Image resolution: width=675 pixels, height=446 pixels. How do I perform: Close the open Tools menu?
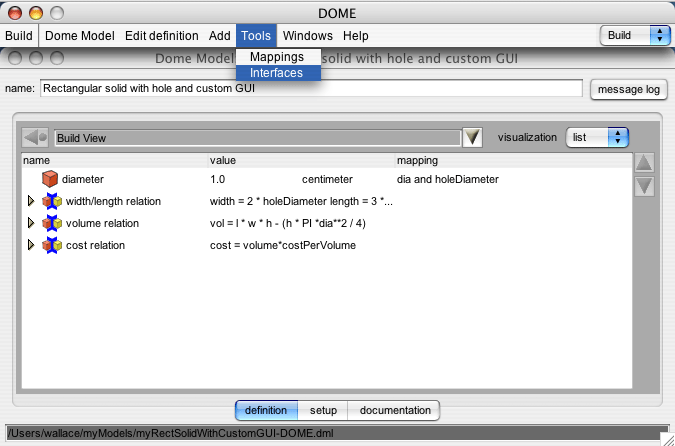point(256,36)
